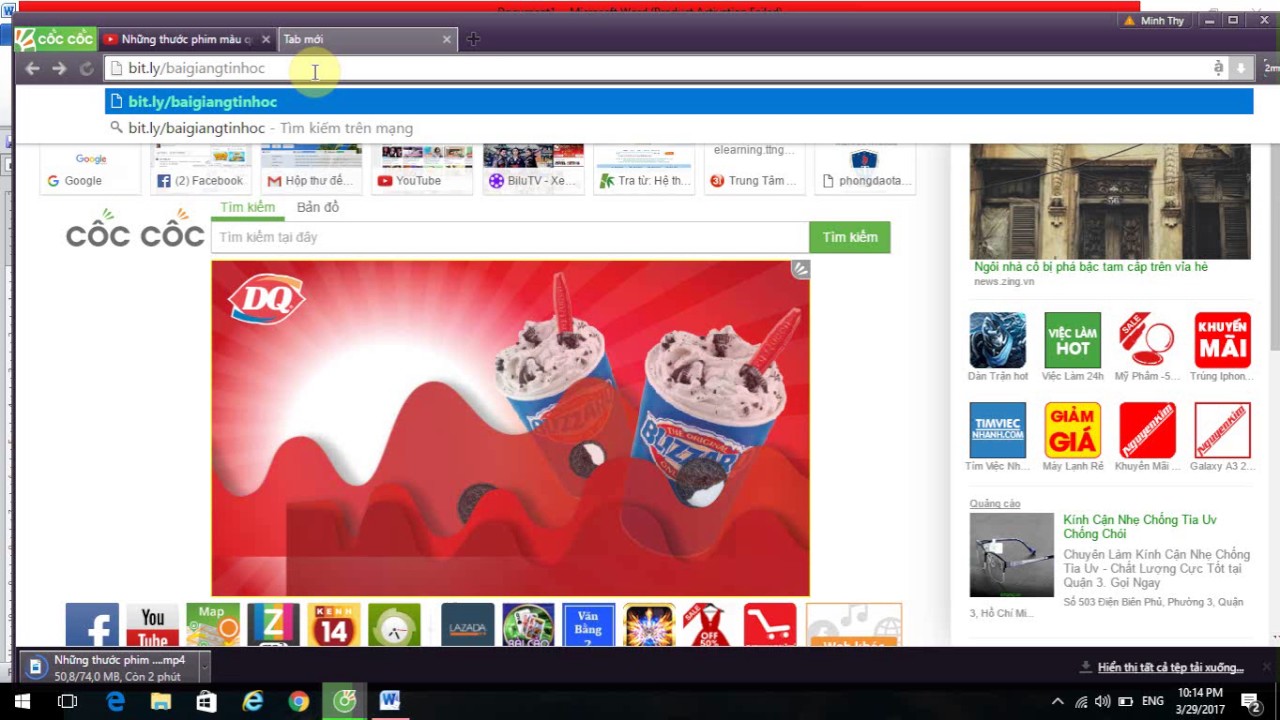The image size is (1280, 720).
Task: Open the 'Kính Cận Nhẹ Chống Tia Uv' ad link
Action: coord(1140,527)
